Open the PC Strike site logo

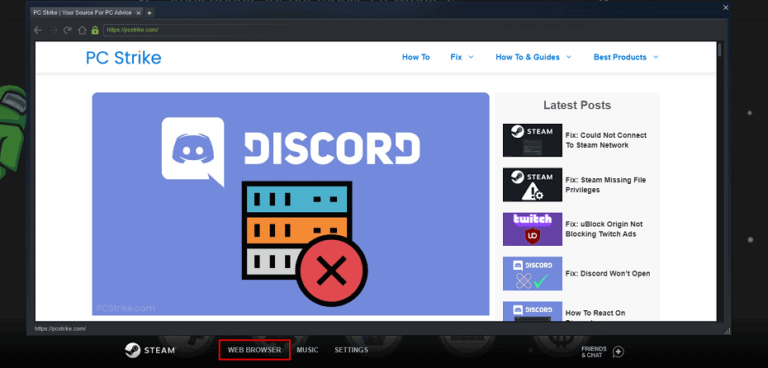tap(123, 58)
